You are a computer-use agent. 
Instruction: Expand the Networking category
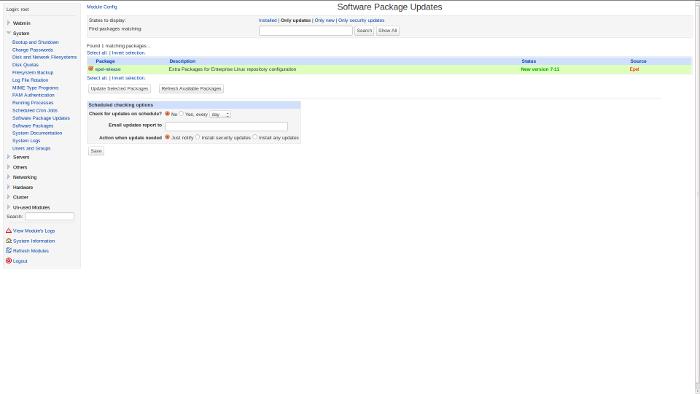point(8,177)
